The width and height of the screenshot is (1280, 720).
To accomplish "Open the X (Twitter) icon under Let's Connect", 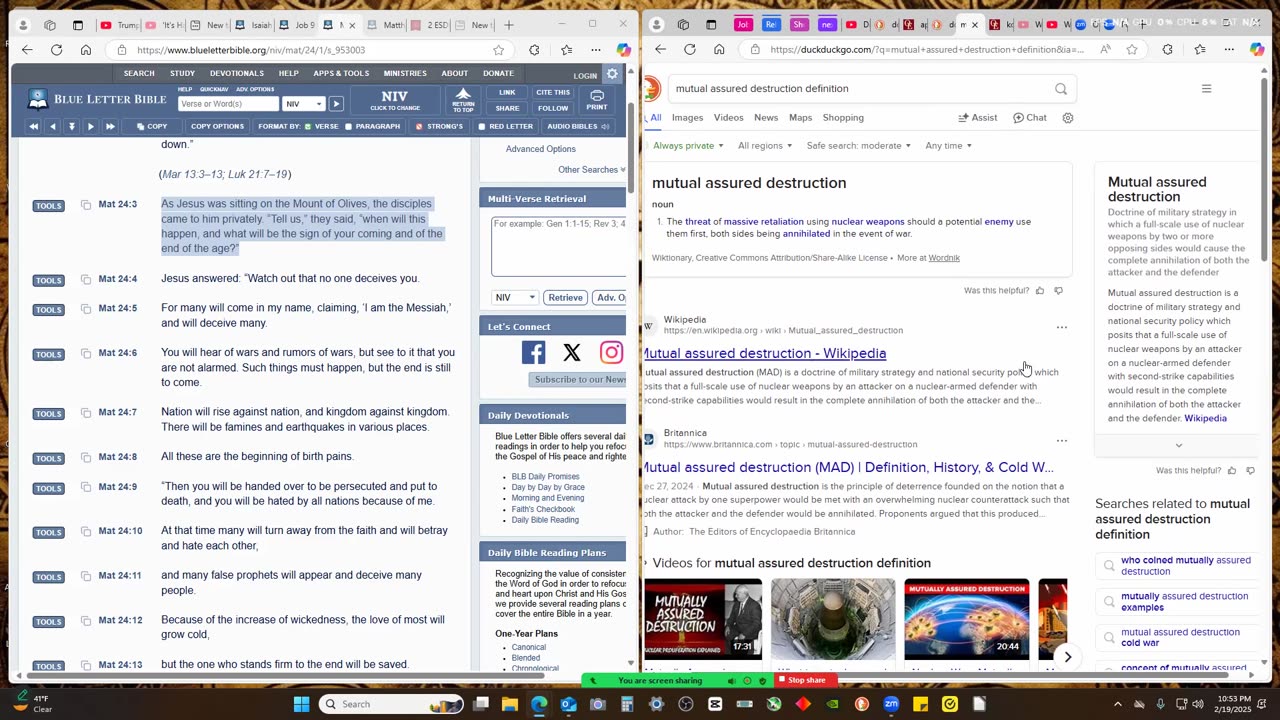I will click(572, 352).
